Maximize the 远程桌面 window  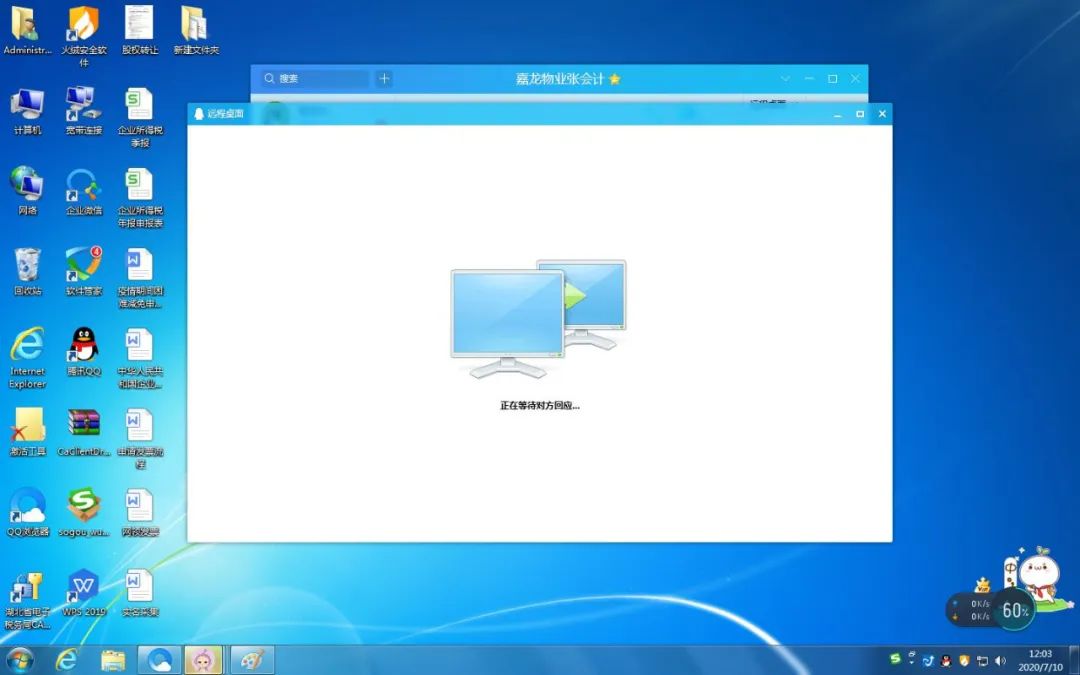click(860, 114)
